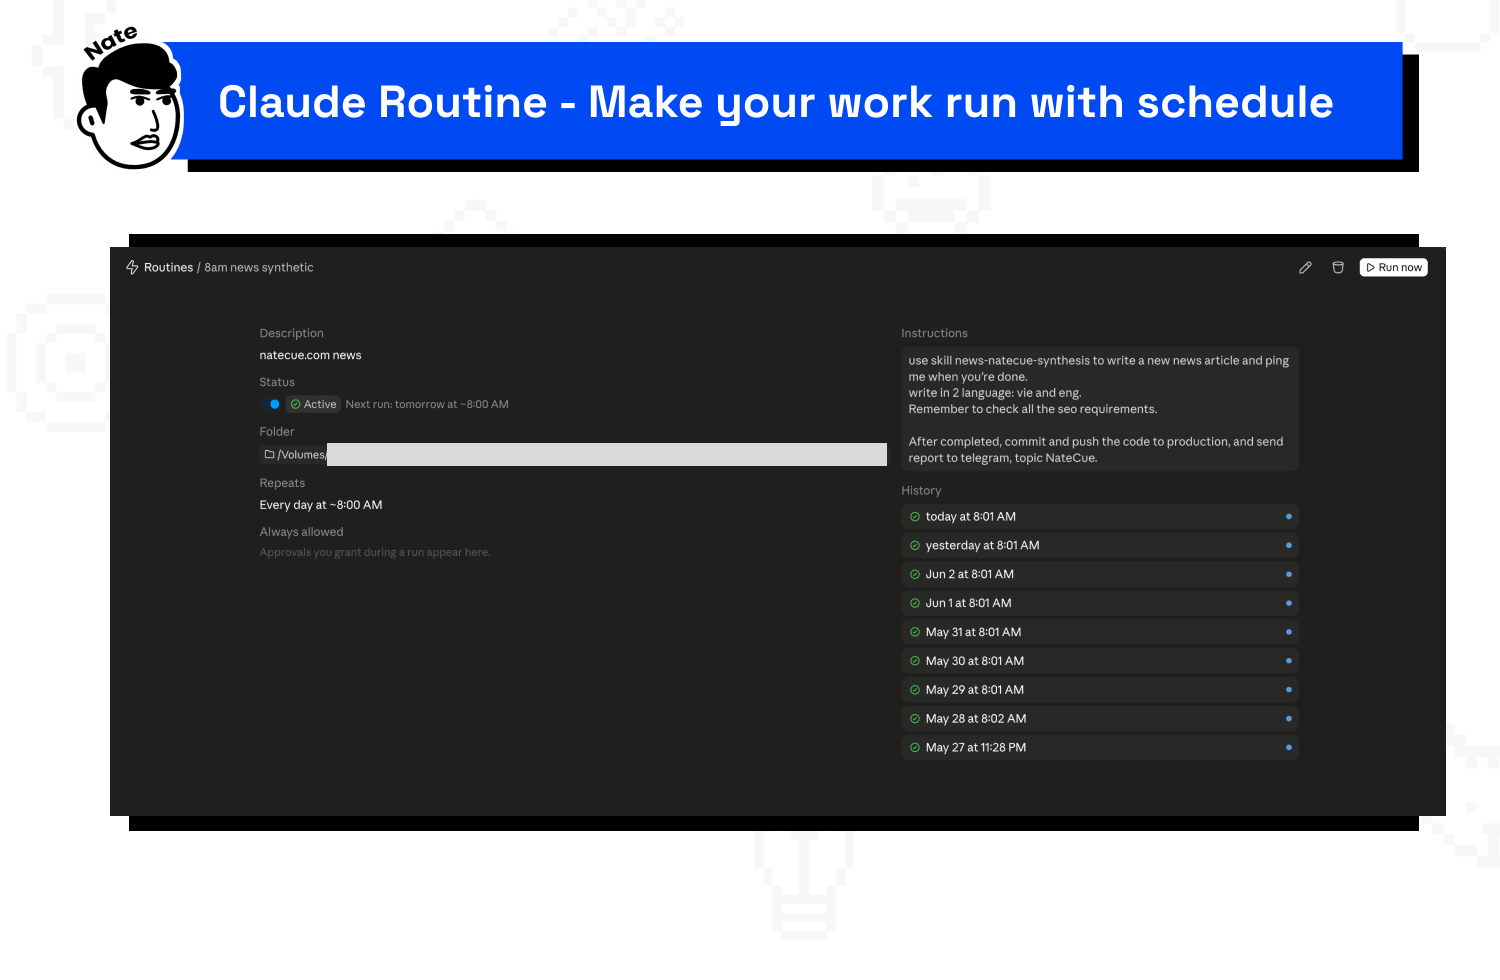Click the pencil edit routine icon

tap(1305, 268)
